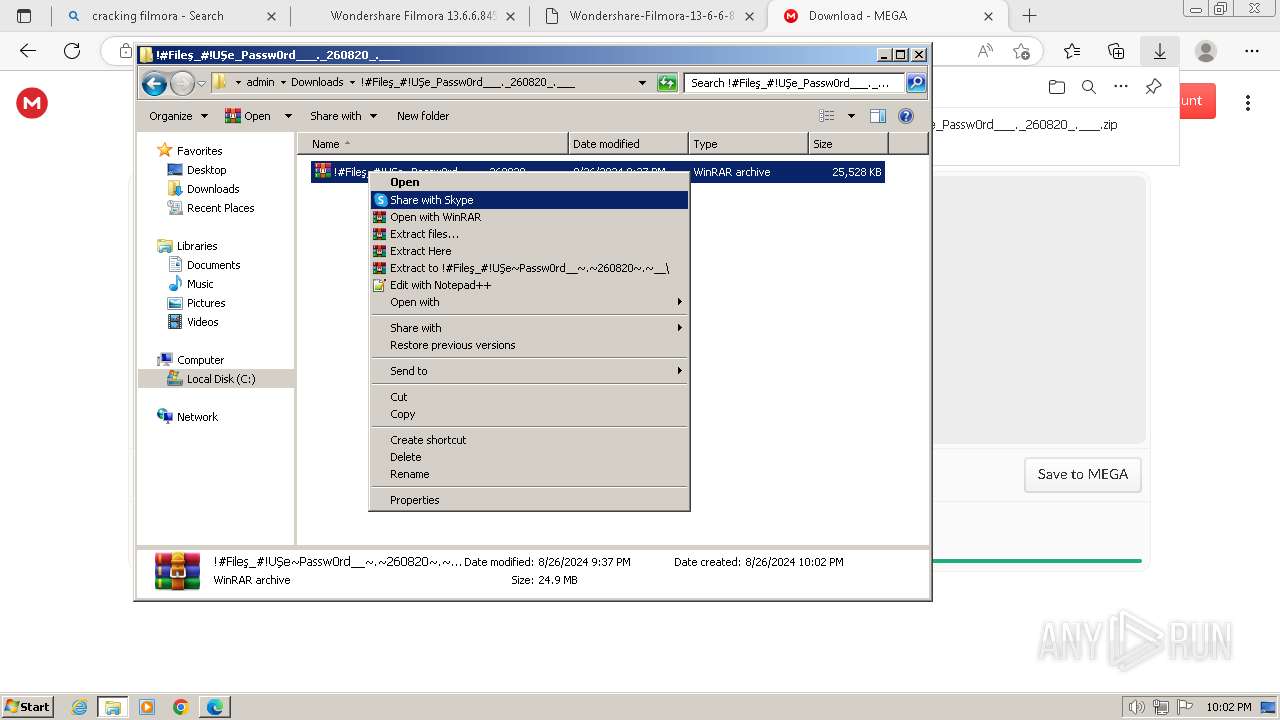Screen dimensions: 1280x720
Task: Open downloads folder icon in flyout
Action: coord(1057,87)
